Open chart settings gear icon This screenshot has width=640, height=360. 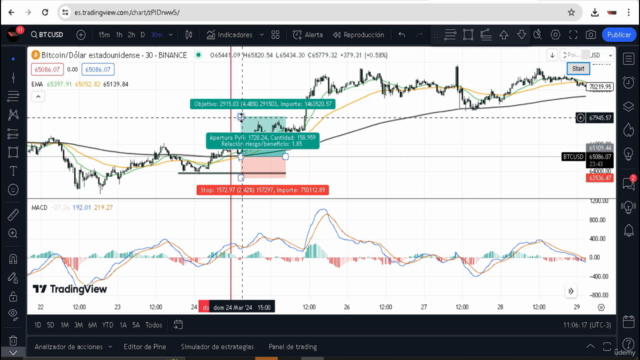(556, 35)
